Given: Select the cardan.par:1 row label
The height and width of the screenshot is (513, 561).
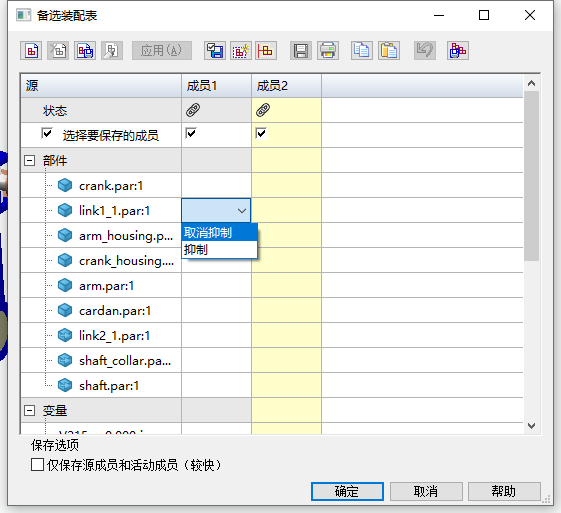Looking at the screenshot, I should 115,311.
